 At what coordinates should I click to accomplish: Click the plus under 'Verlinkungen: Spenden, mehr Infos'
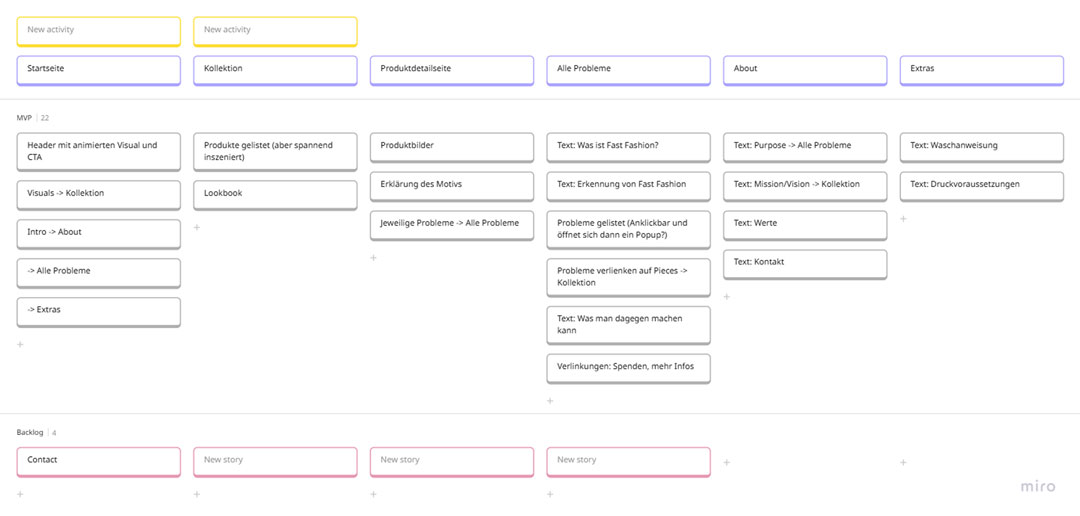coord(550,400)
